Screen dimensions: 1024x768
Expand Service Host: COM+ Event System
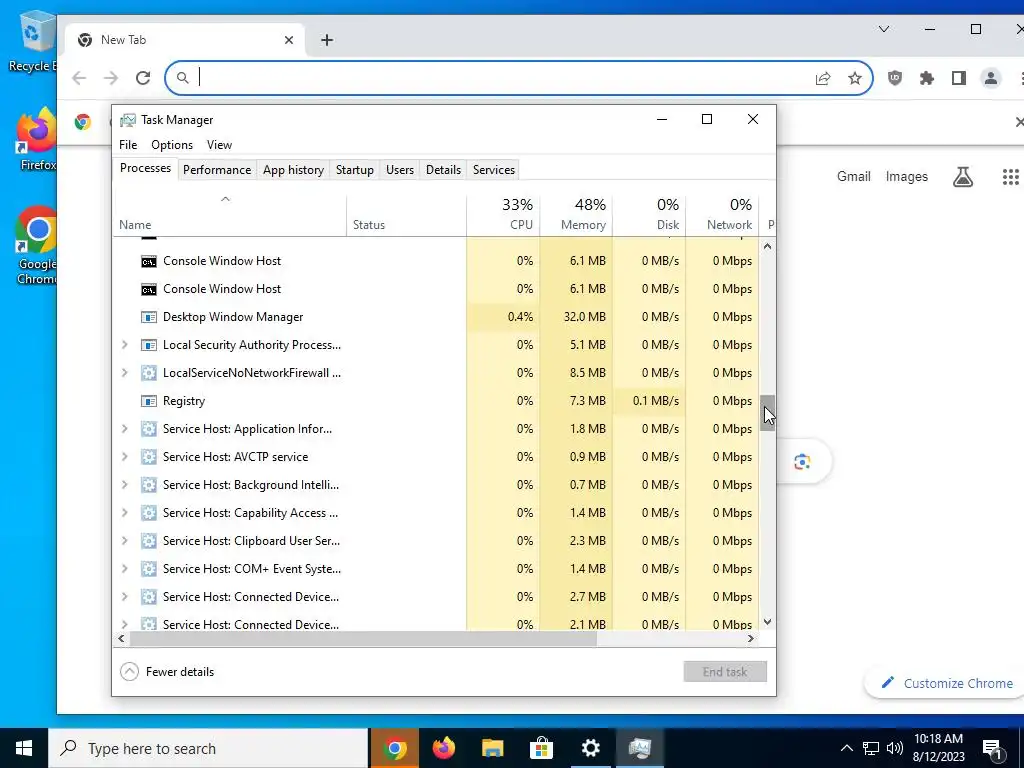point(125,569)
